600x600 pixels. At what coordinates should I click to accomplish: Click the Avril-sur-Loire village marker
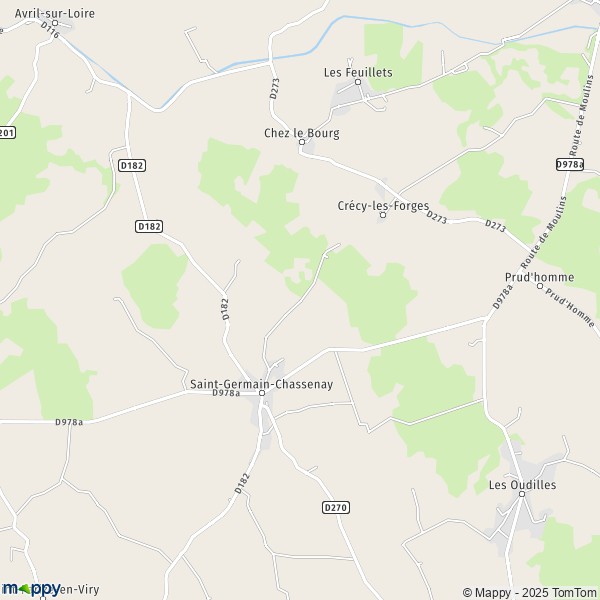coord(55,23)
